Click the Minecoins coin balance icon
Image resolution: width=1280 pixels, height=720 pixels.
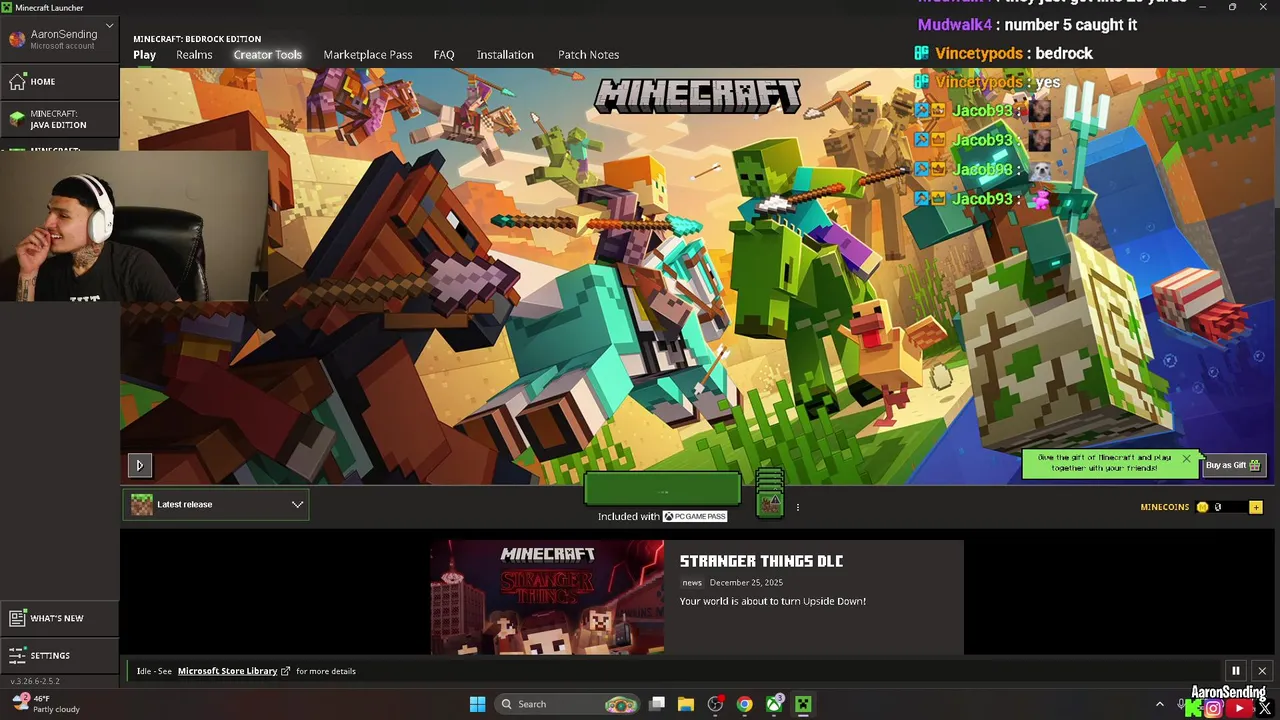pos(1202,507)
